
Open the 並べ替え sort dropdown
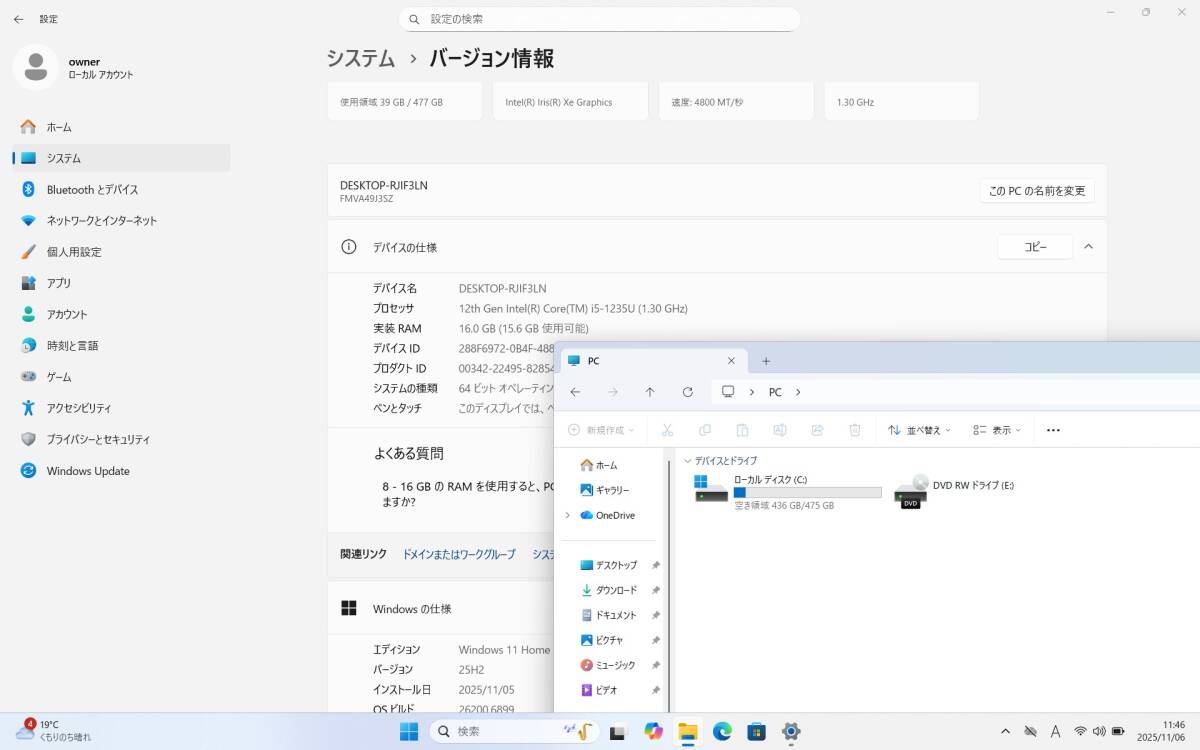919,430
